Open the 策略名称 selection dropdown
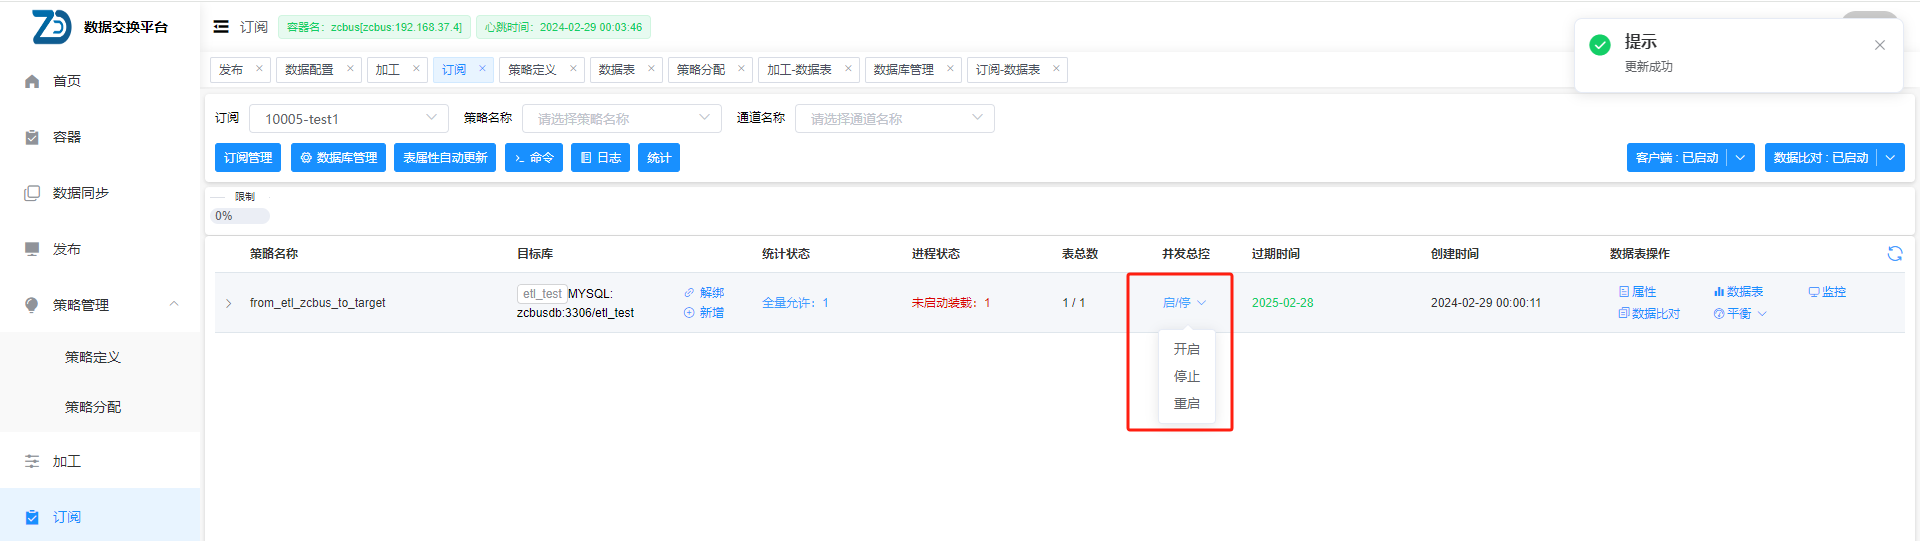This screenshot has width=1920, height=541. pos(621,118)
